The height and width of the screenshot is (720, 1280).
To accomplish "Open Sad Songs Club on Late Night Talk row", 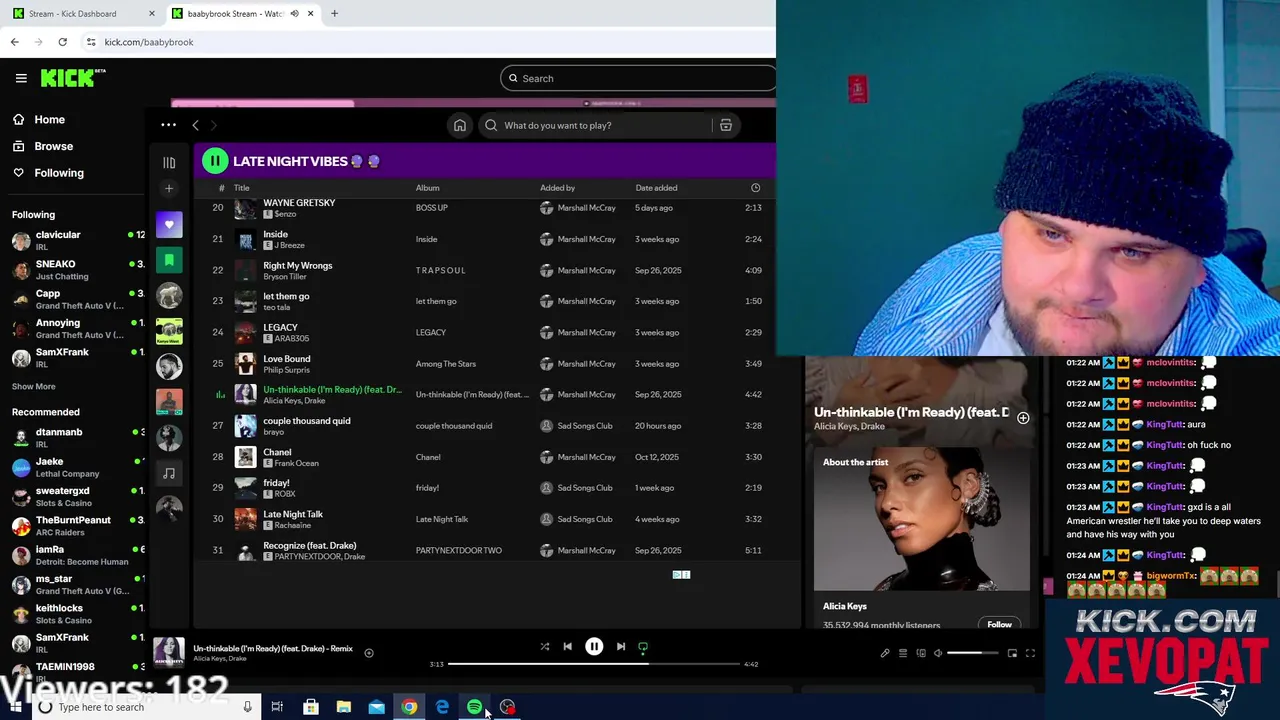I will click(585, 519).
